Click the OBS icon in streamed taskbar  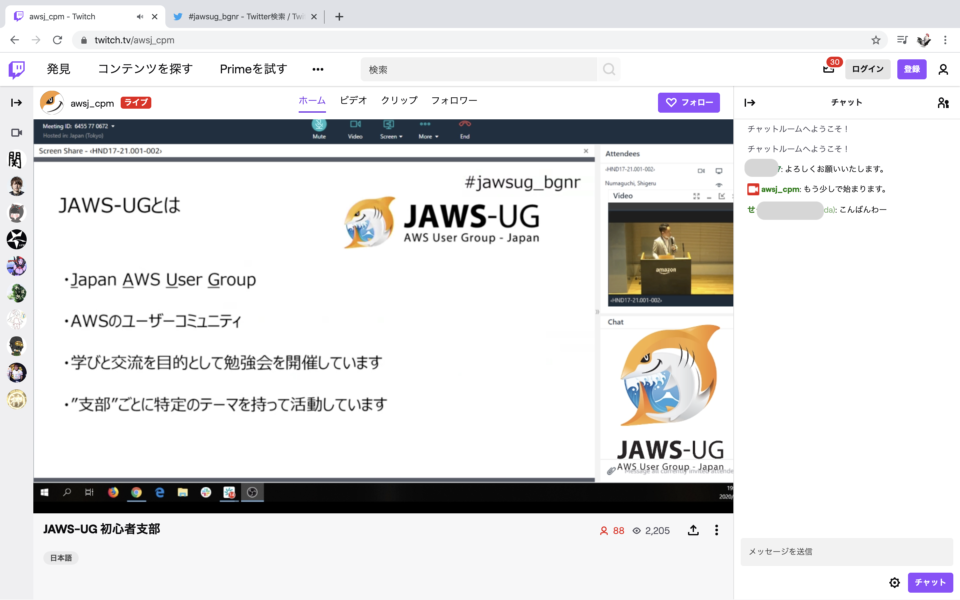[252, 492]
